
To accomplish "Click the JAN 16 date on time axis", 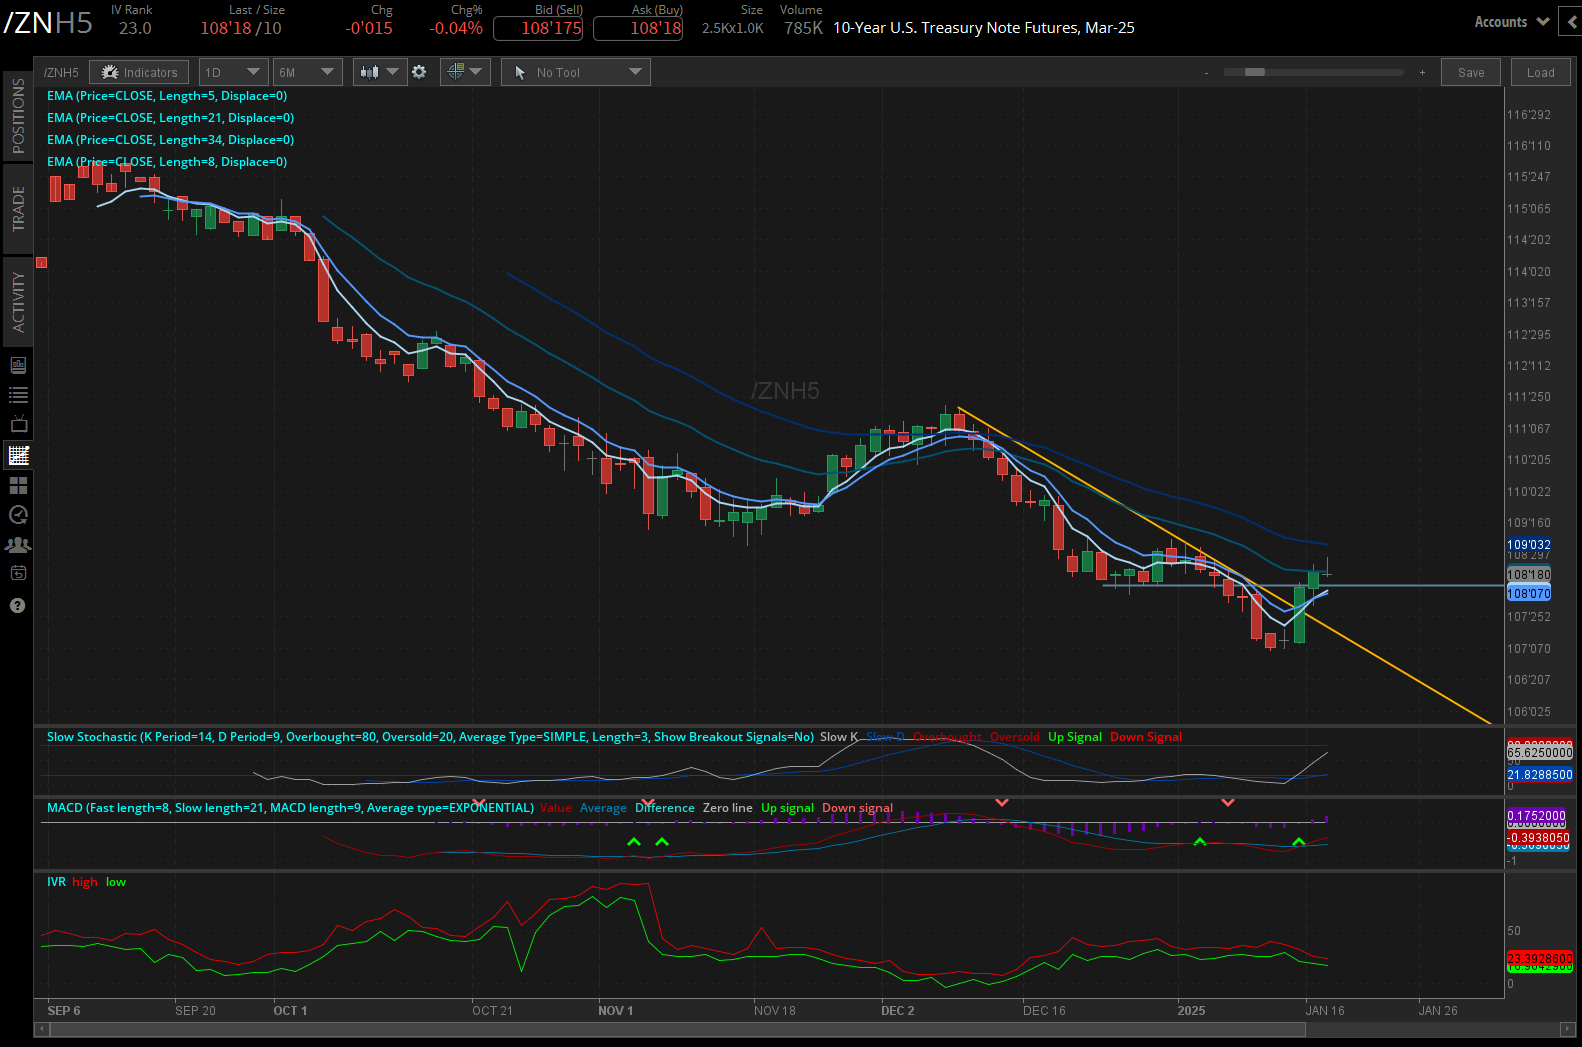I will click(1325, 1010).
